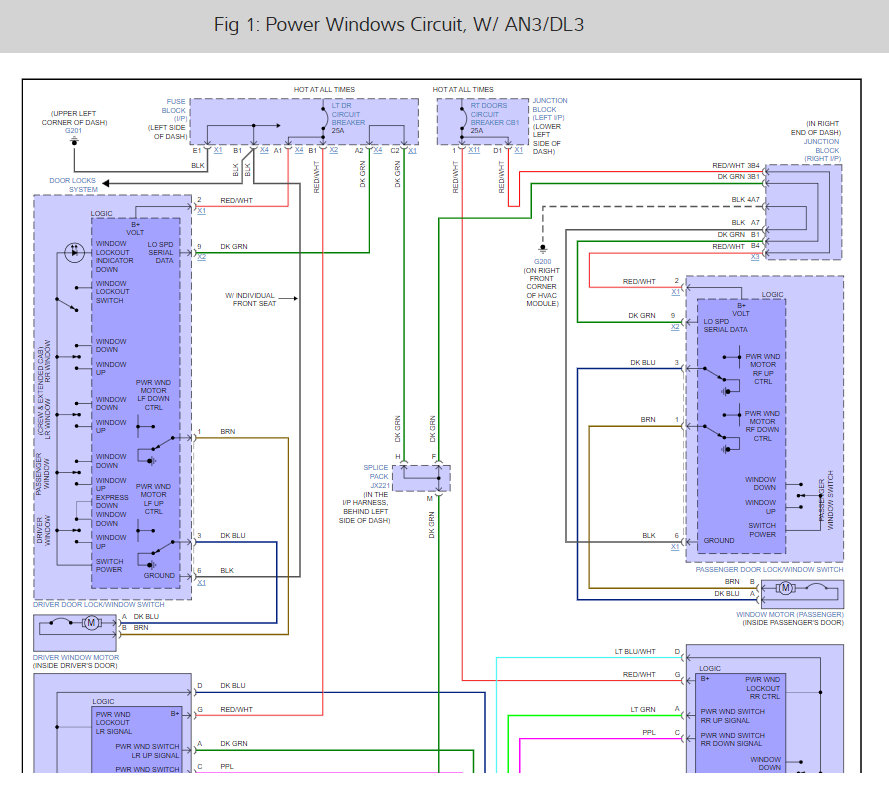Open the DRIVER DOOR LOCK/WINDOW SWITCH link
Viewport: 889px width, 803px height.
pyautogui.click(x=98, y=605)
